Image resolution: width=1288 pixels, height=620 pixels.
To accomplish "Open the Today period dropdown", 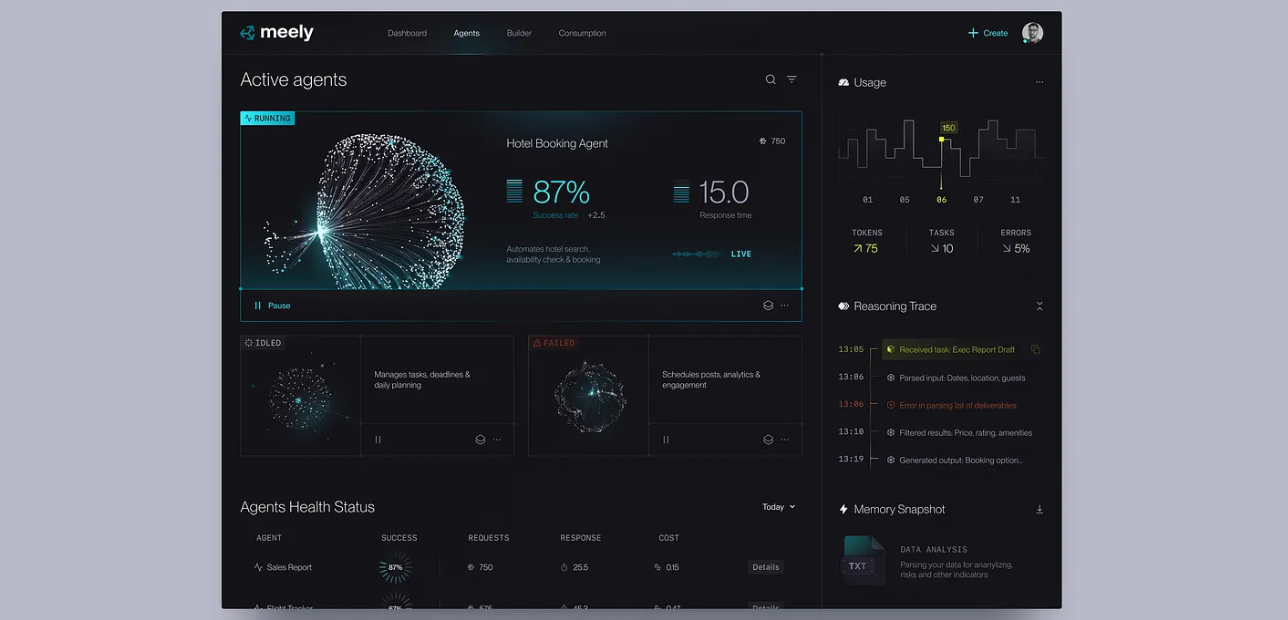I will pos(779,507).
